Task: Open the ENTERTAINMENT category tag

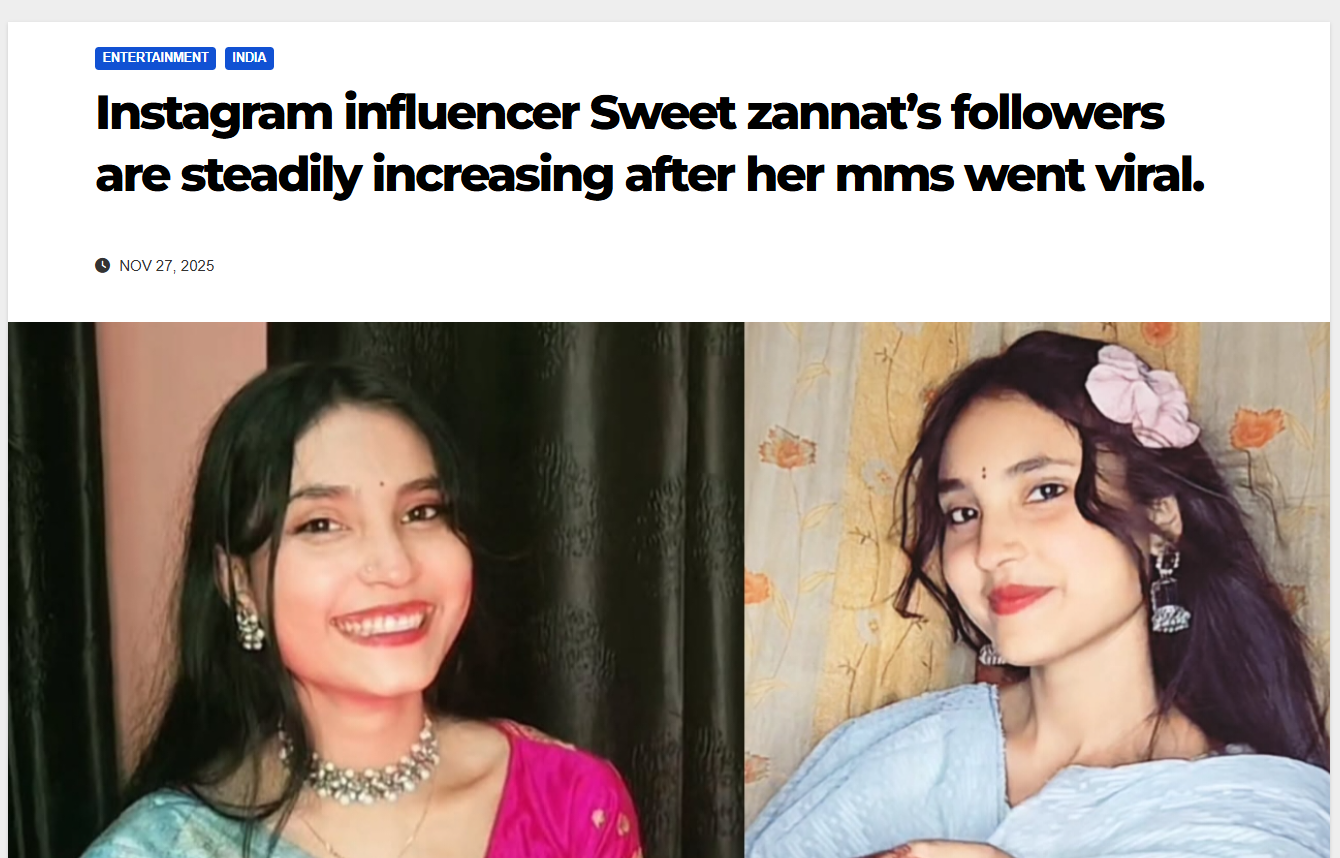Action: click(155, 58)
